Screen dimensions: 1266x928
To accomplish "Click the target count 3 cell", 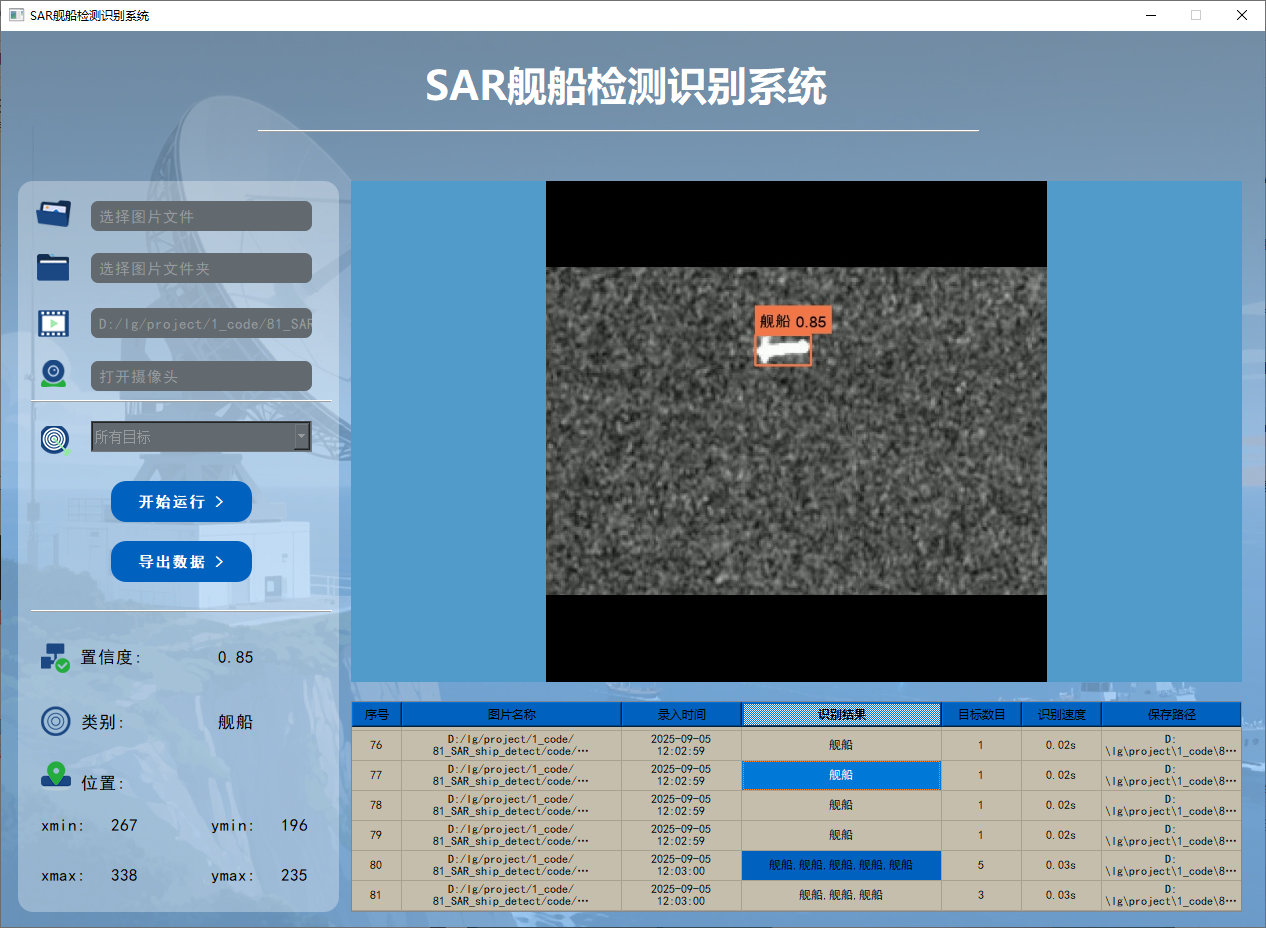I will coord(981,895).
